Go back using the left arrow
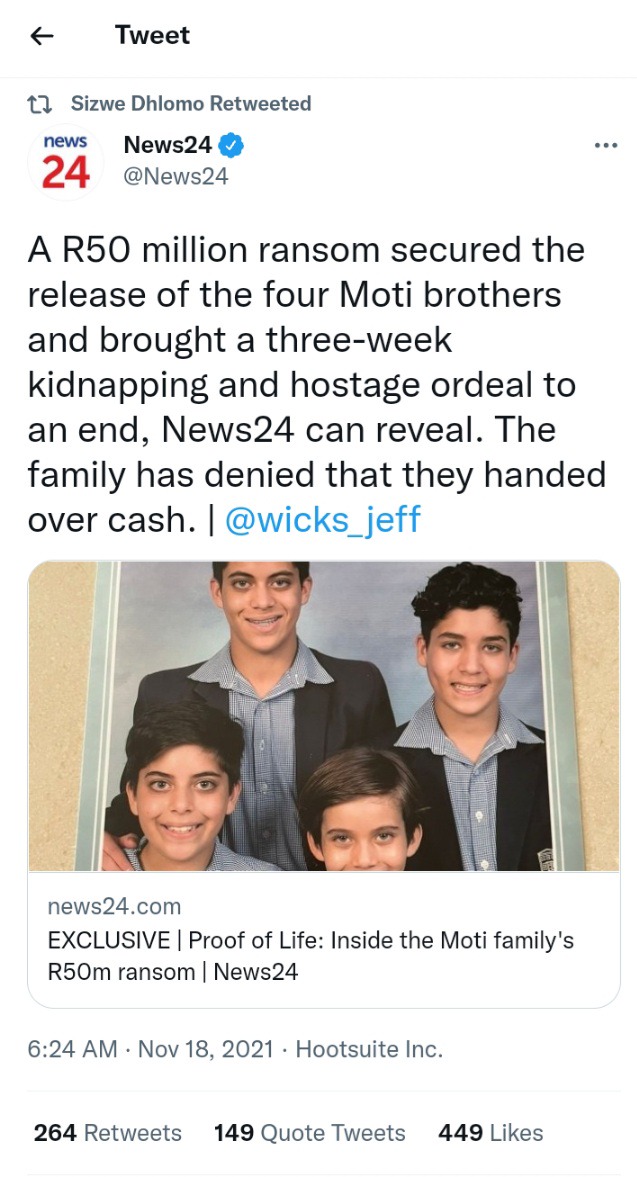This screenshot has height=1177, width=637. click(x=42, y=35)
